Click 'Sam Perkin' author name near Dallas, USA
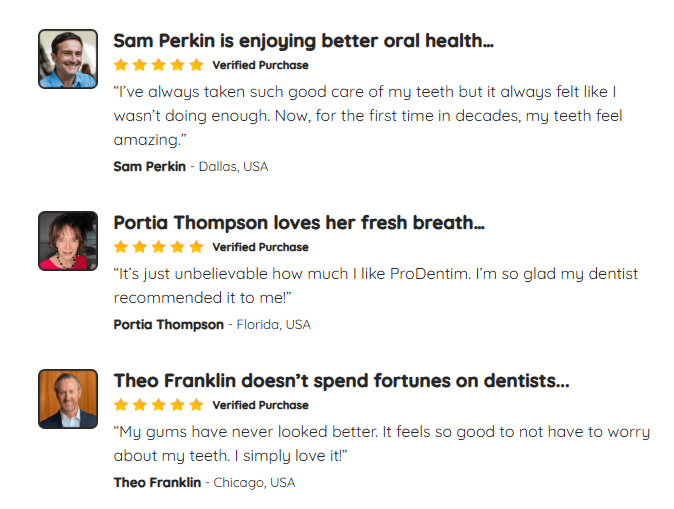The width and height of the screenshot is (674, 509). point(150,166)
